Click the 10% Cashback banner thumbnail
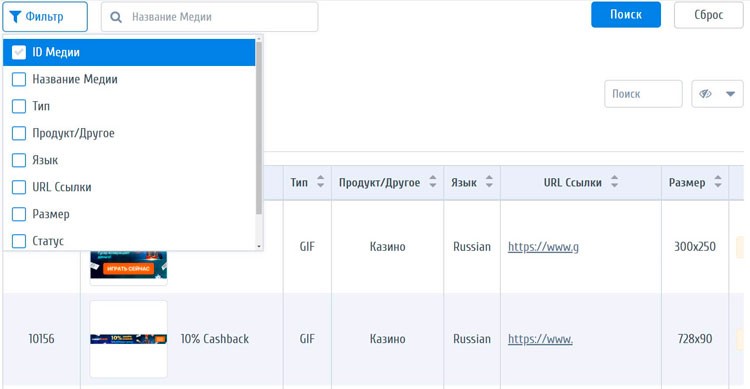750x389 pixels. coord(129,339)
